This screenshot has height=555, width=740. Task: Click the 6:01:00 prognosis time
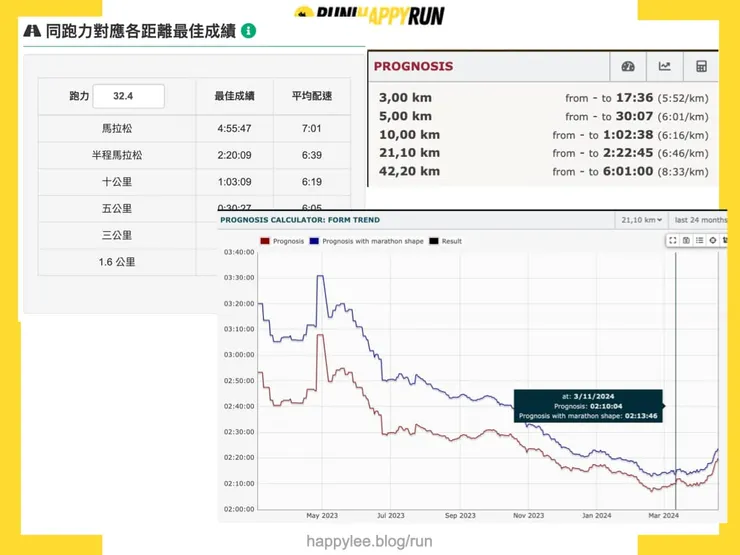click(628, 171)
